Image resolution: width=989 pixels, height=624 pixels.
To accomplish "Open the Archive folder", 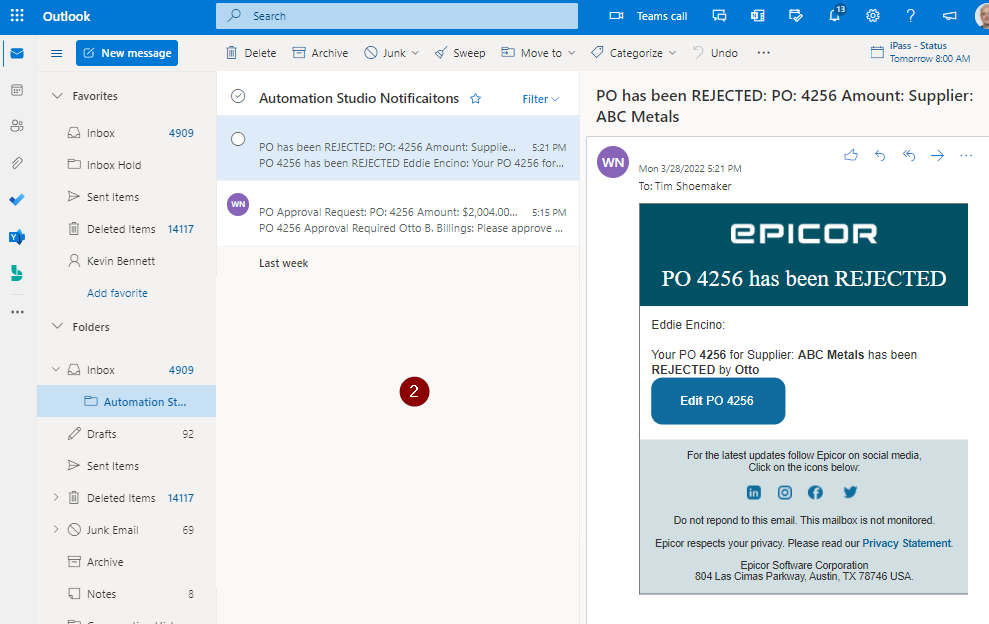I will [127, 562].
